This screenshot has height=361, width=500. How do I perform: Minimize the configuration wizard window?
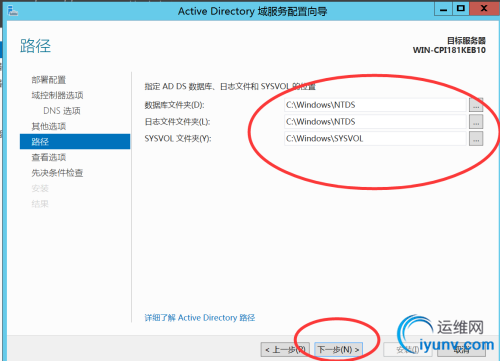443,9
